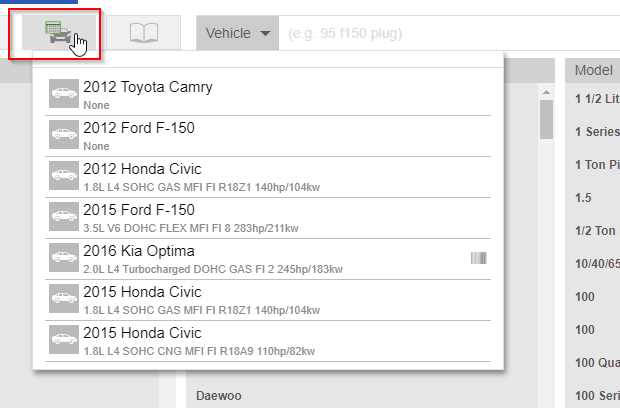Click car icon beside 2012 Honda Civic

coord(63,176)
